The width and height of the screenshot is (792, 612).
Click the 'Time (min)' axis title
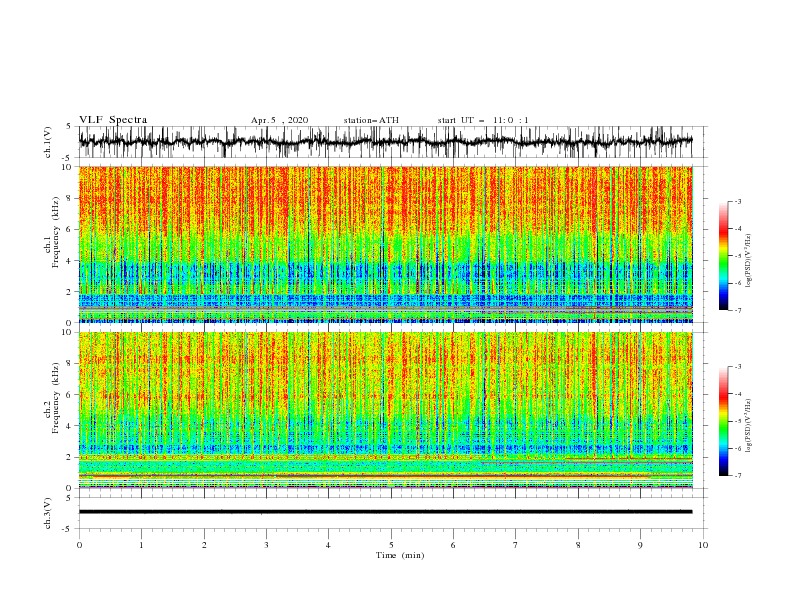pyautogui.click(x=400, y=555)
